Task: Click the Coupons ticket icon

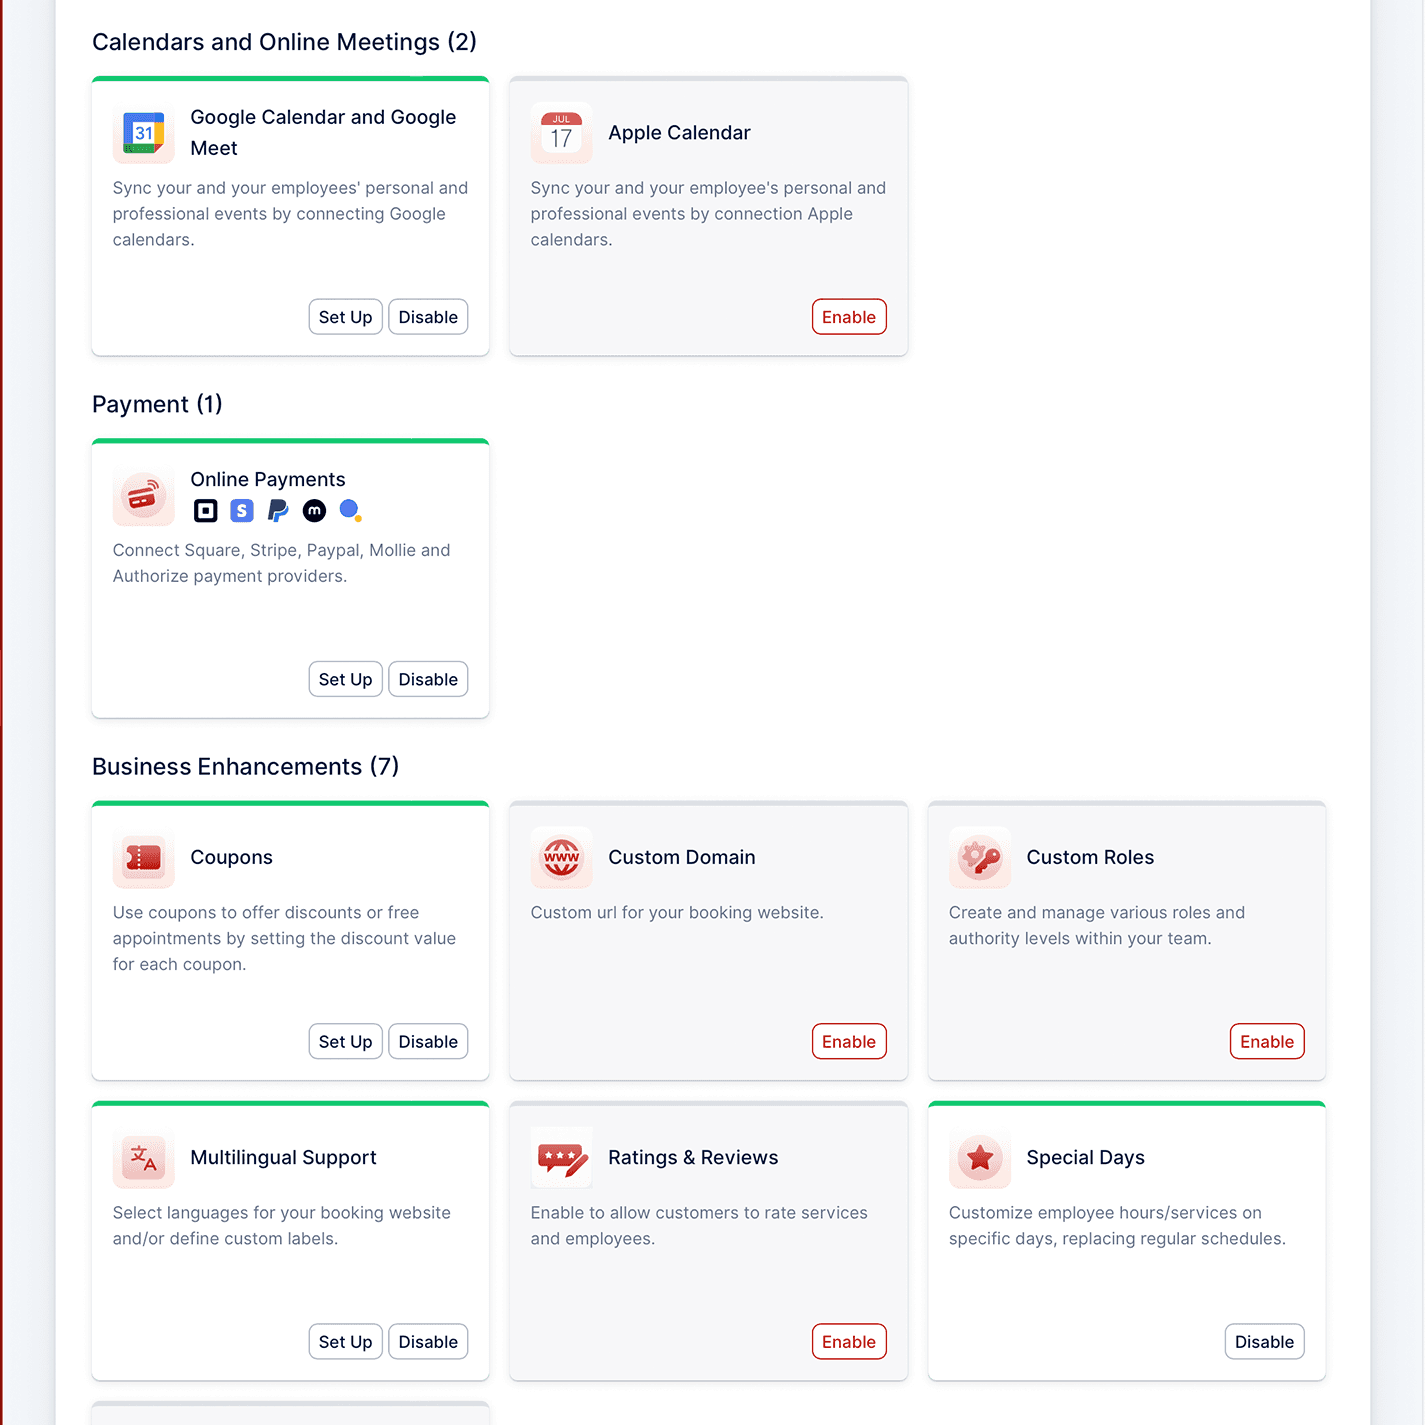Action: [143, 857]
